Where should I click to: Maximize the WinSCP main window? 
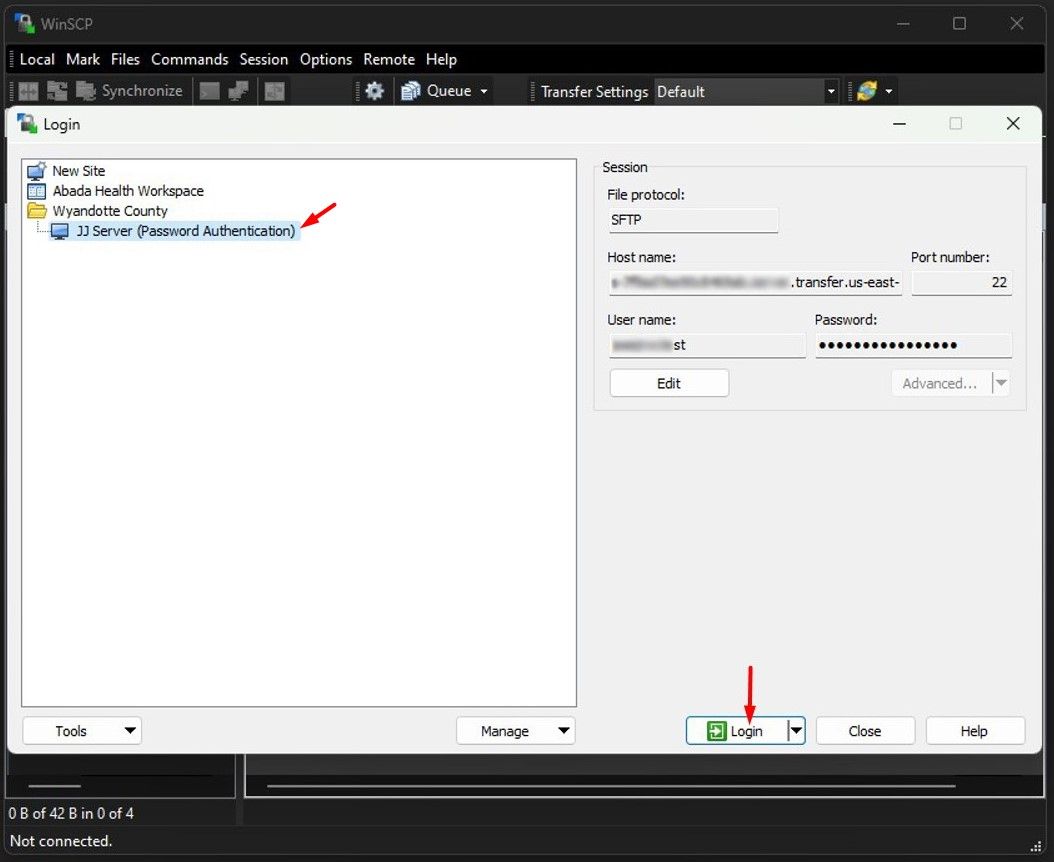click(959, 24)
